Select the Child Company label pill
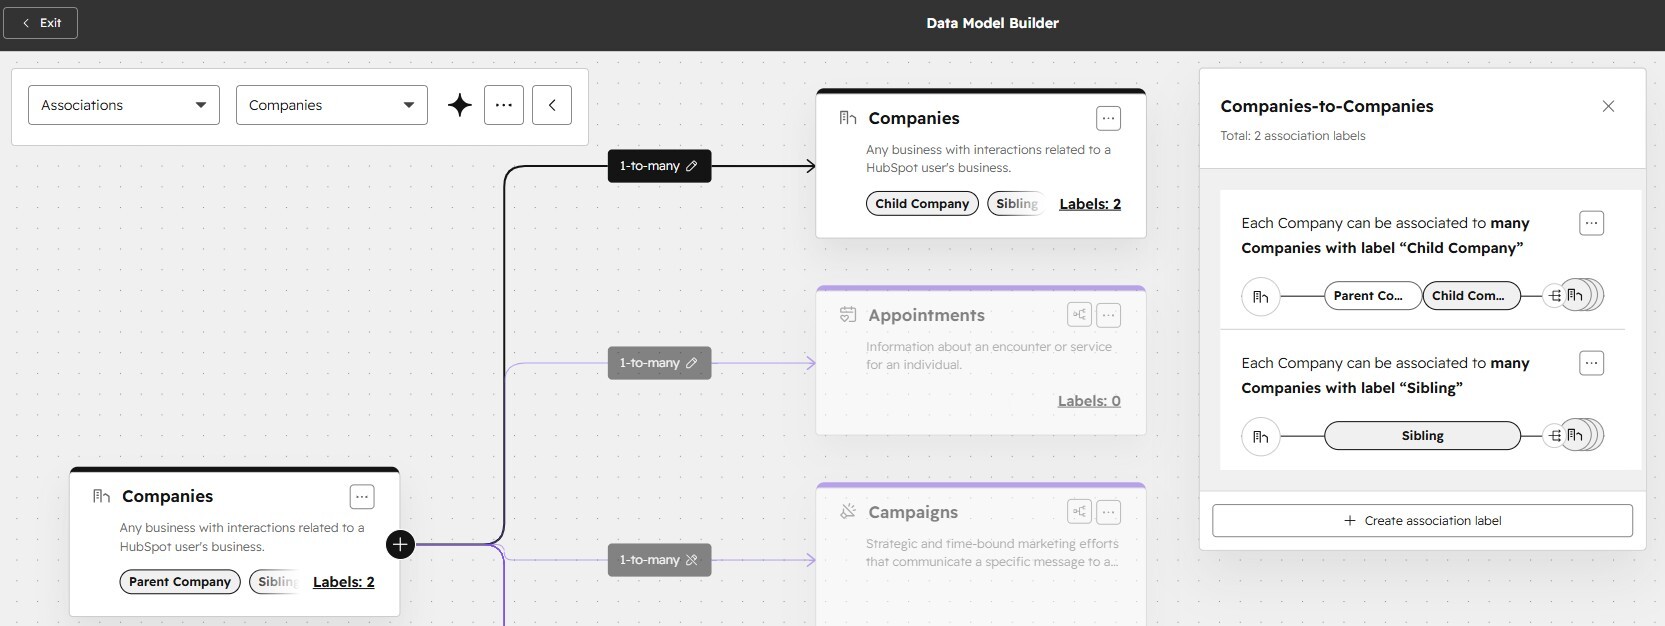 pos(922,203)
